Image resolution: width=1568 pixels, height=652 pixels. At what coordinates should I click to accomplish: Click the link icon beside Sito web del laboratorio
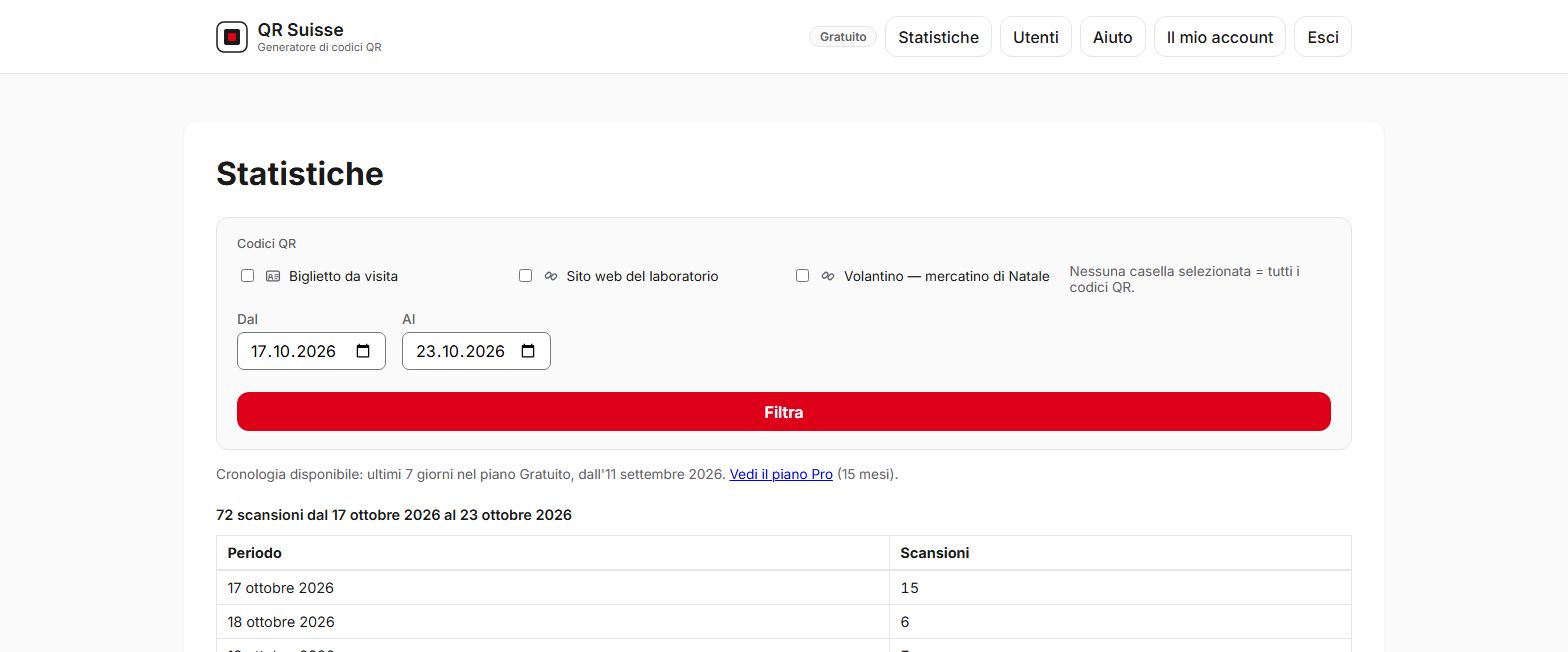coord(551,276)
